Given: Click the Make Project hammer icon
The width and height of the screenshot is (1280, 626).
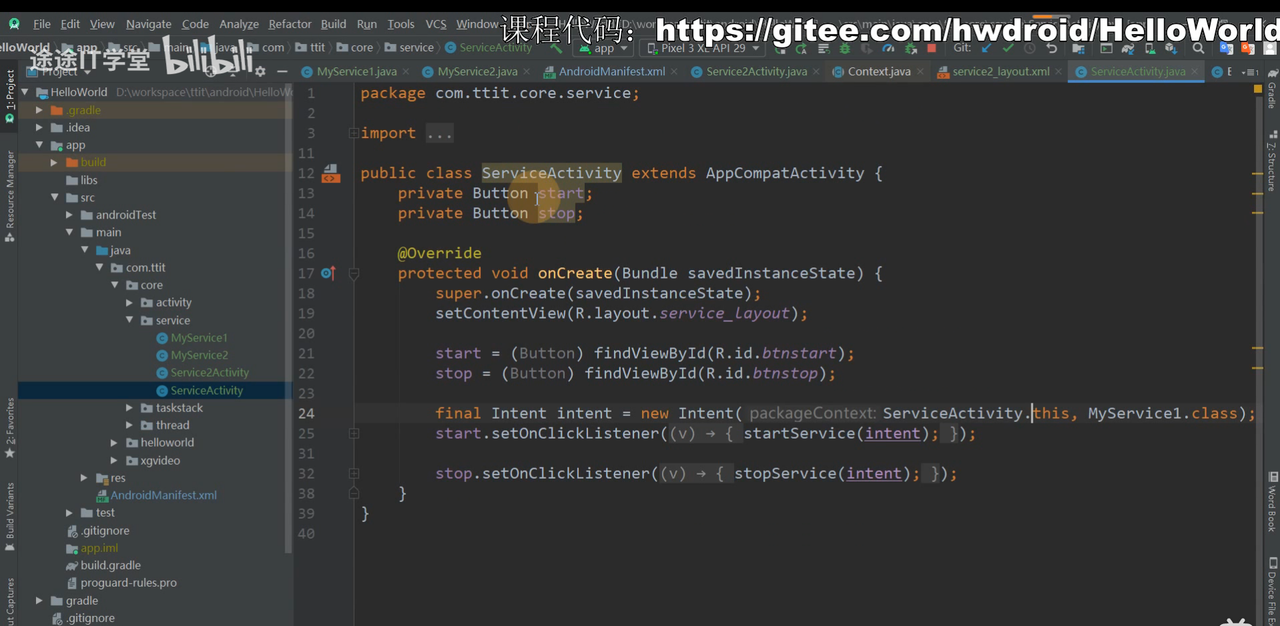Looking at the screenshot, I should (558, 48).
